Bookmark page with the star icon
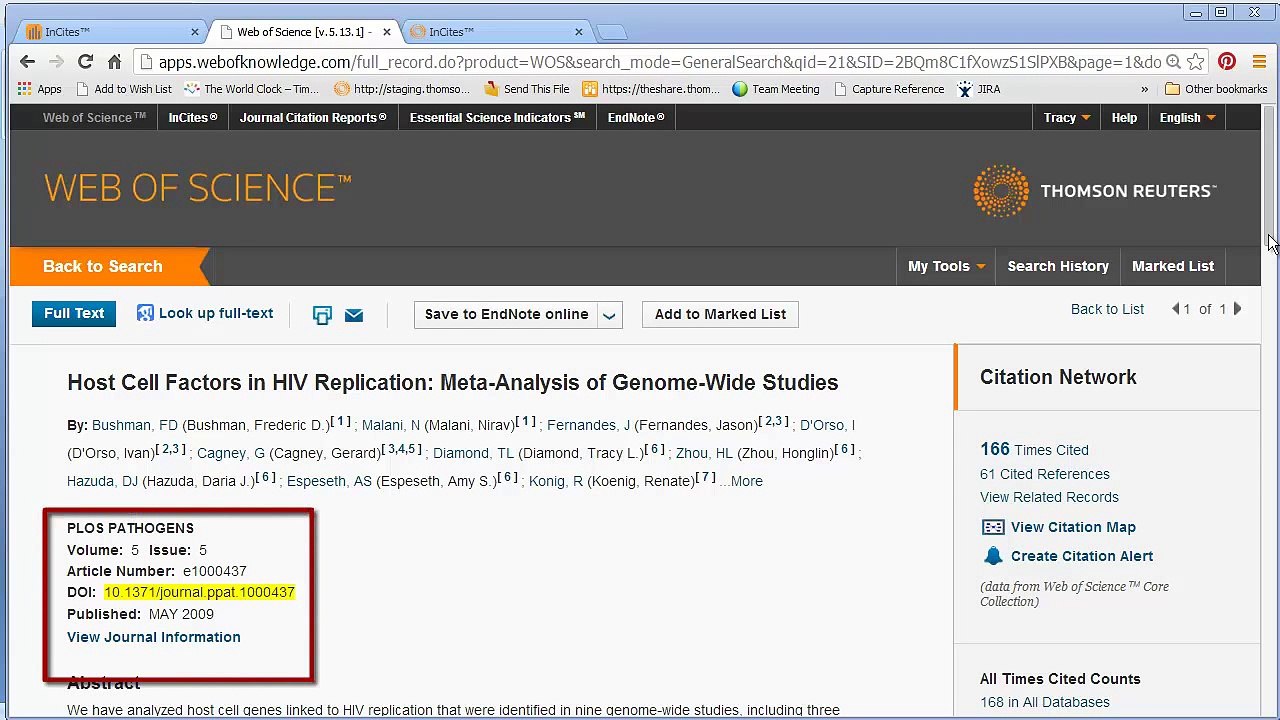Screen dimensions: 1280x720 click(1196, 62)
